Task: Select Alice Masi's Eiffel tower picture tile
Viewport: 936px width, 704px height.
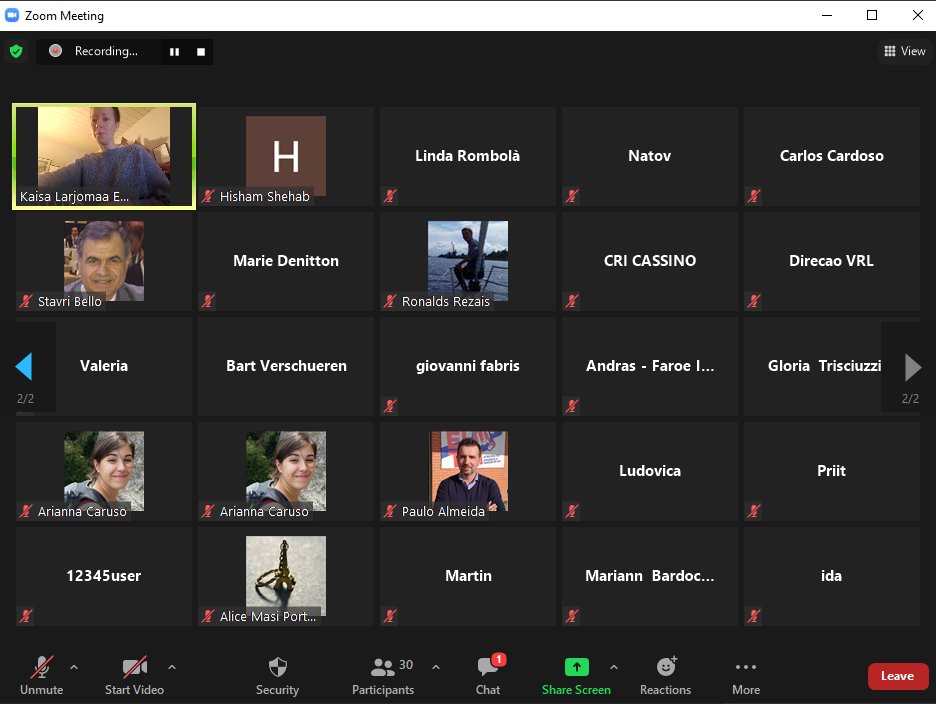Action: tap(286, 576)
